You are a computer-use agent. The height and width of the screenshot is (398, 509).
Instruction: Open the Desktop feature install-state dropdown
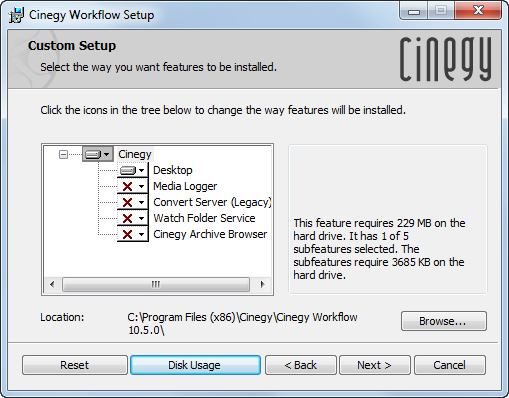(x=132, y=170)
